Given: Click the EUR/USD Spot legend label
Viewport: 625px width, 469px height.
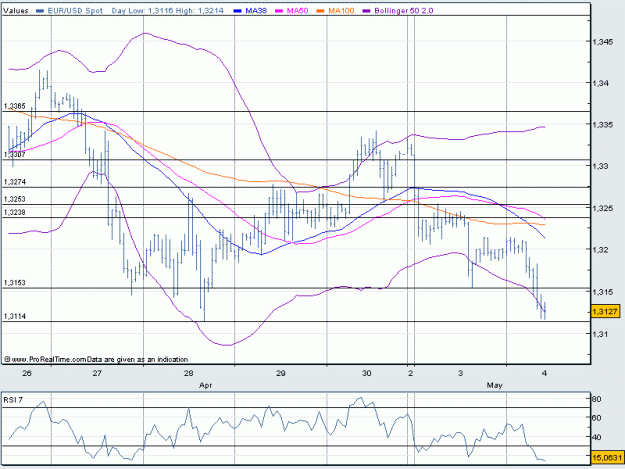Looking at the screenshot, I should (x=75, y=11).
